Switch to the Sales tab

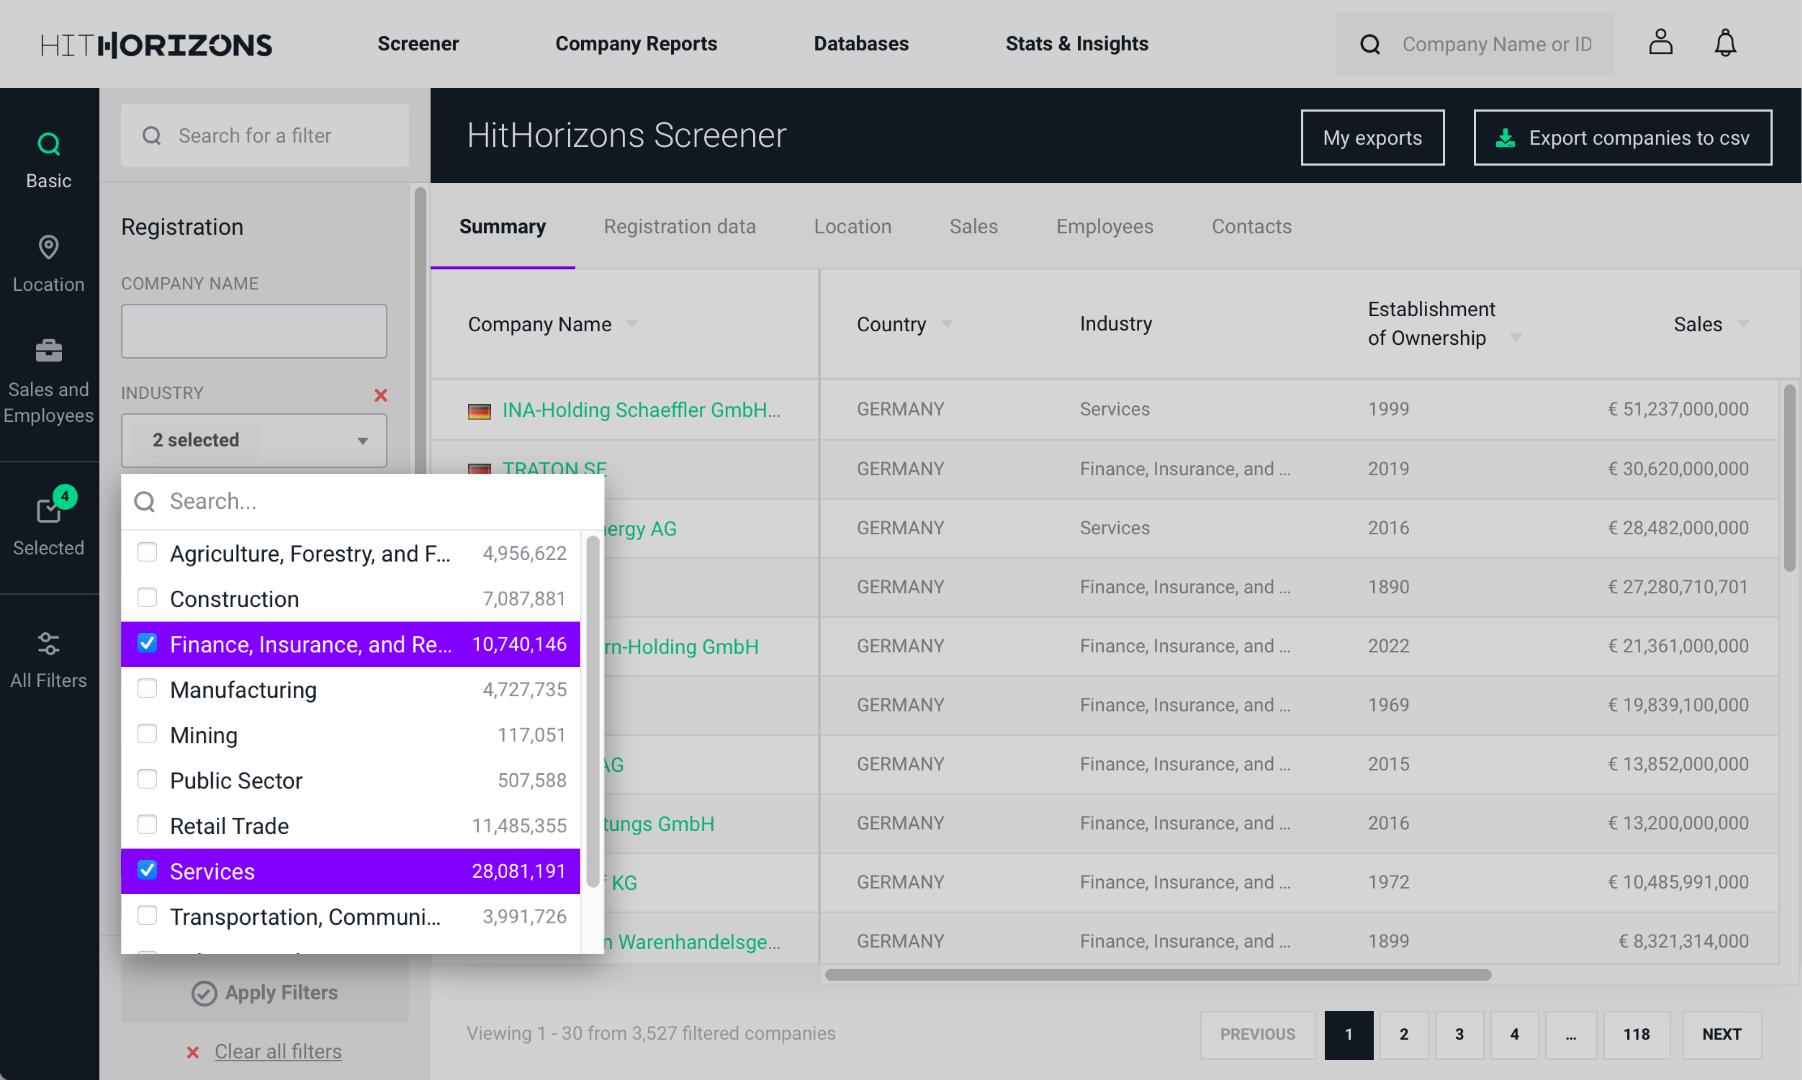point(974,227)
